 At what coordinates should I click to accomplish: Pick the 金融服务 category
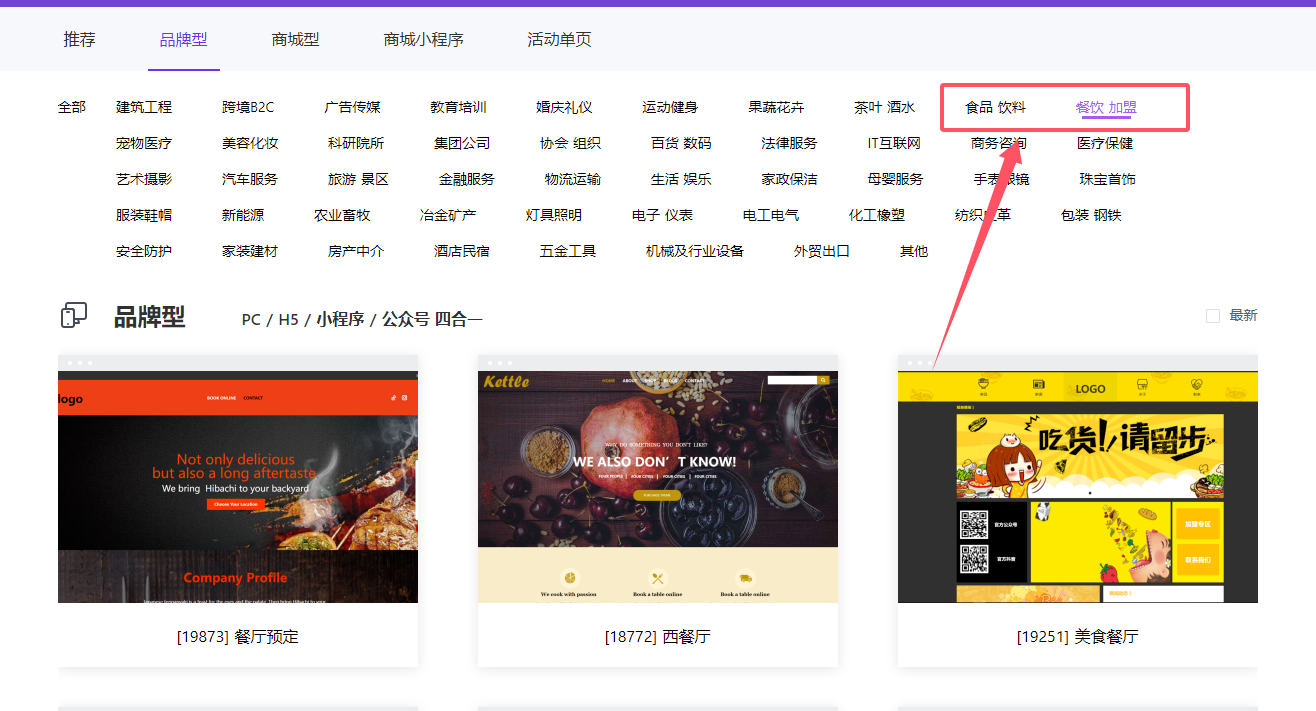tap(467, 179)
